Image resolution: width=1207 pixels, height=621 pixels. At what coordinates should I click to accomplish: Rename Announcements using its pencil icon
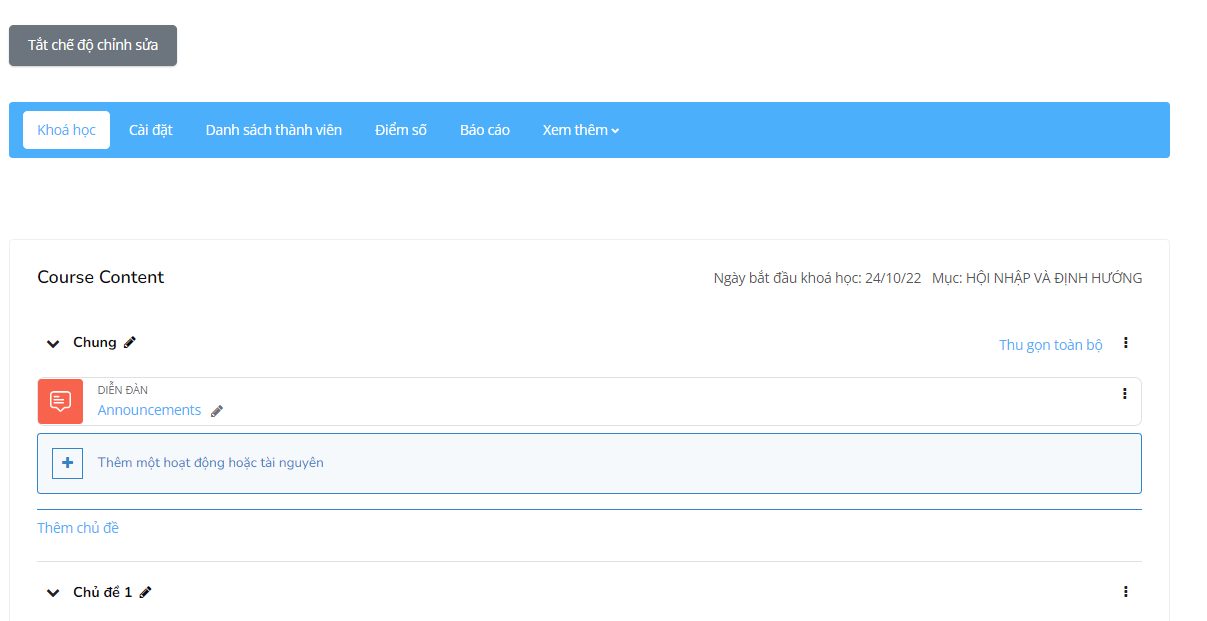pos(217,410)
